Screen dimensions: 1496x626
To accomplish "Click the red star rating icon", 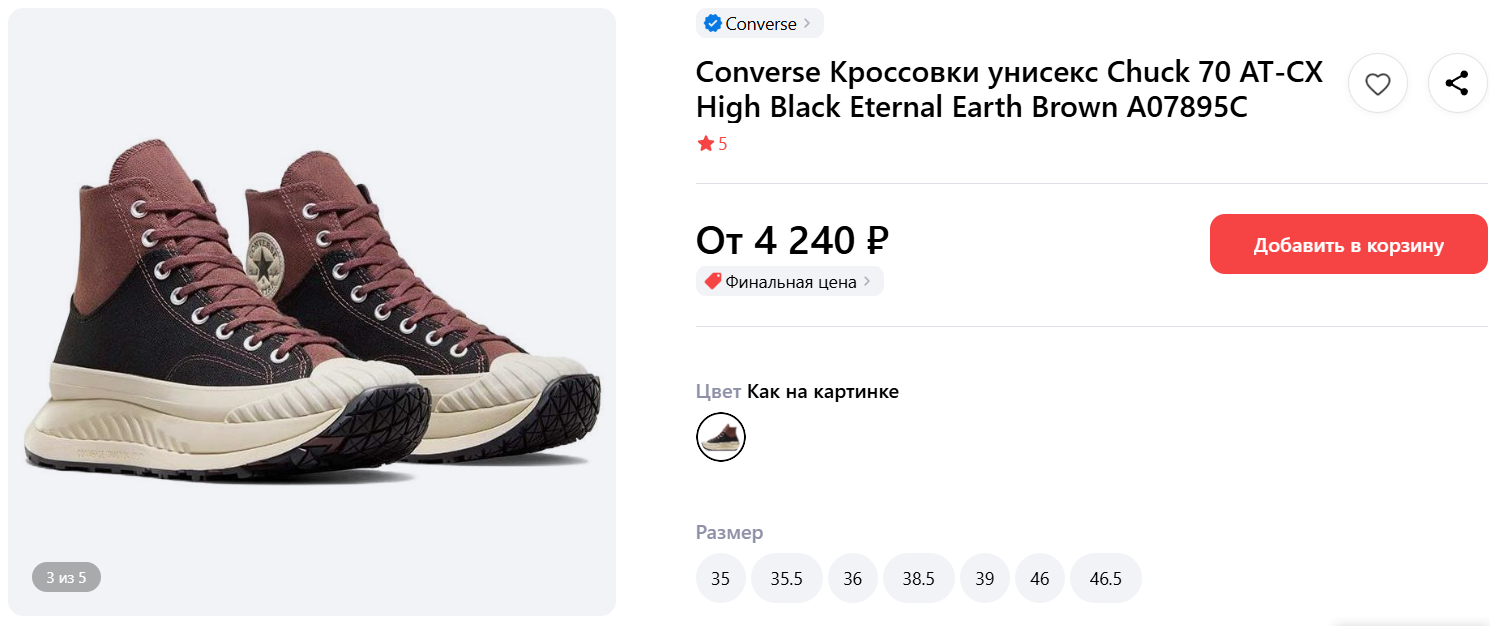I will pos(706,144).
